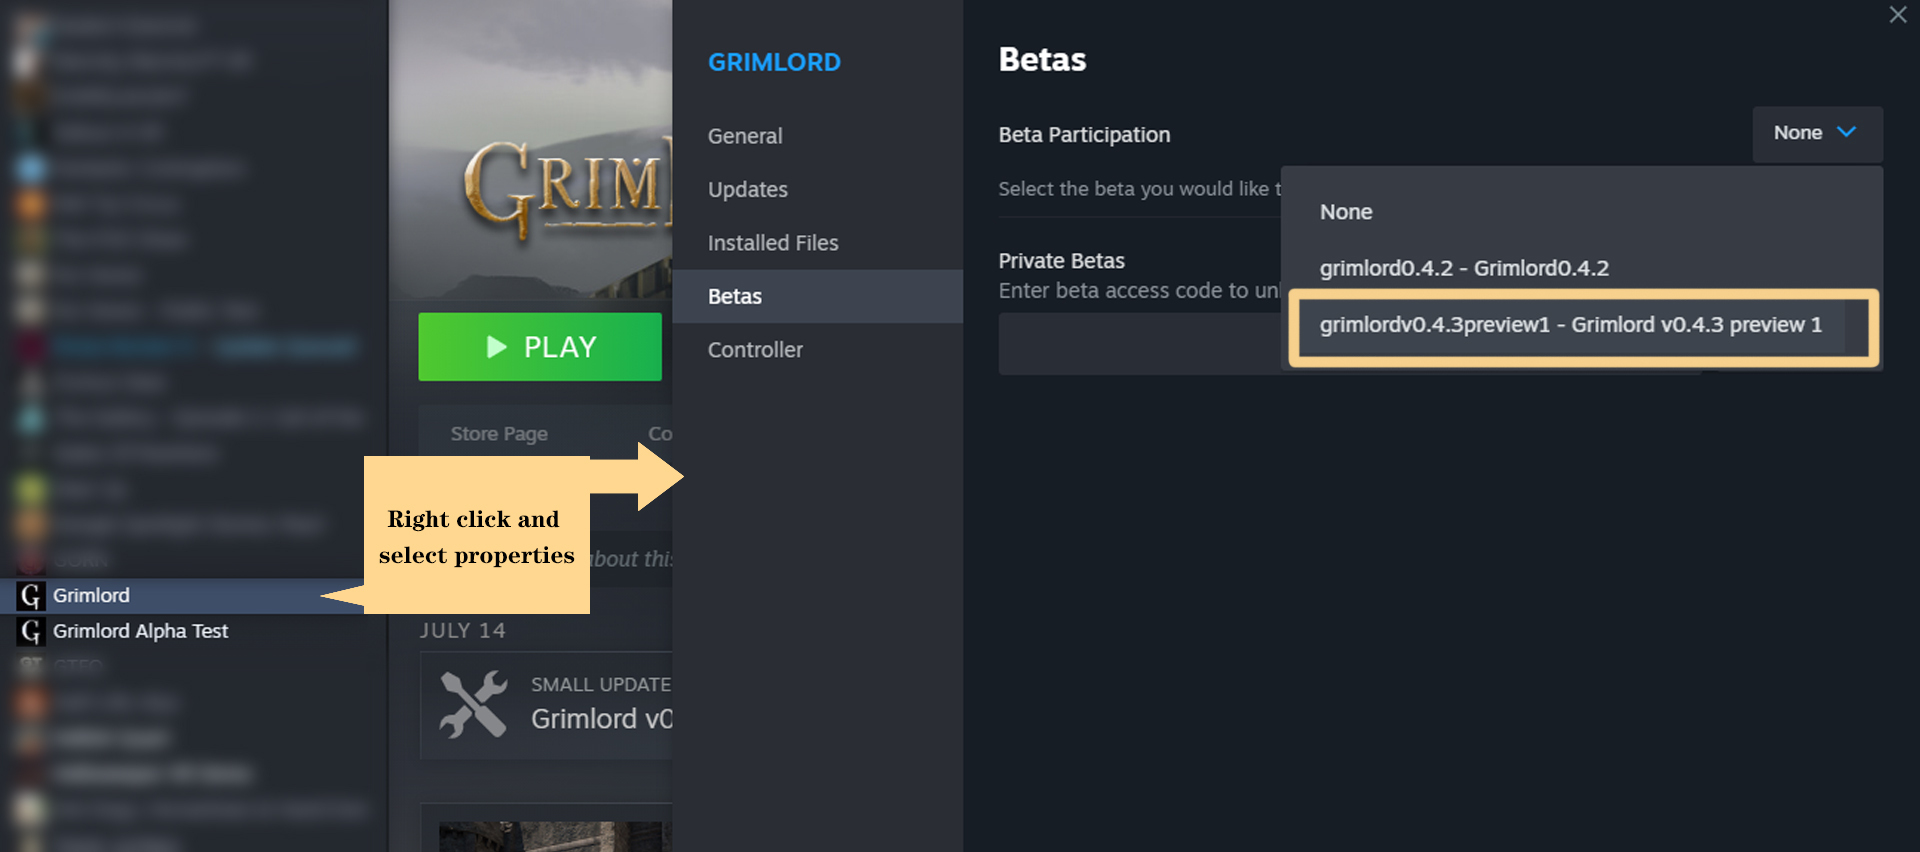Image resolution: width=1920 pixels, height=852 pixels.
Task: Click the private beta access code field
Action: pos(1140,344)
